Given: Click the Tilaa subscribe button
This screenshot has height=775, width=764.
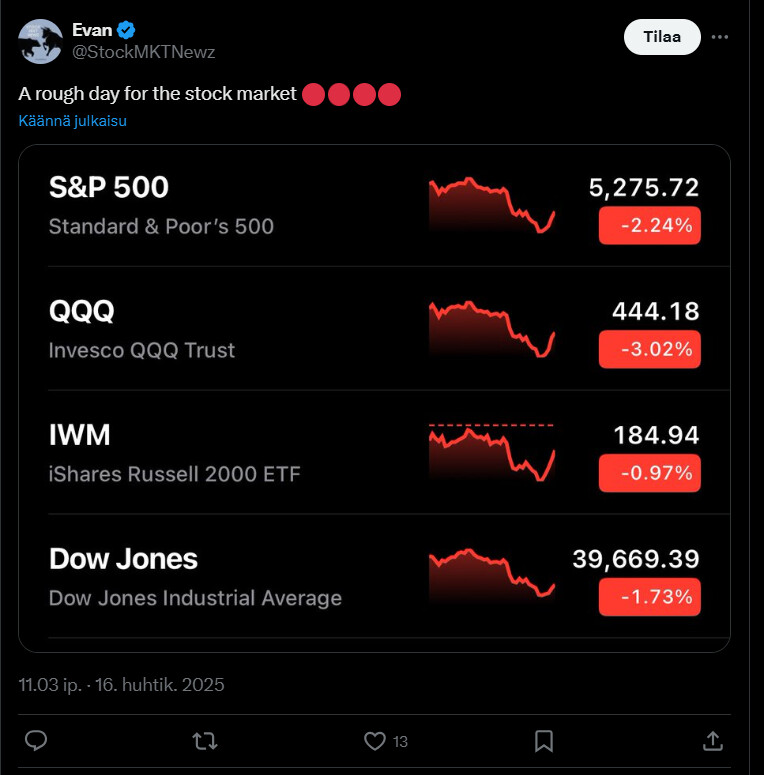Looking at the screenshot, I should pos(662,38).
